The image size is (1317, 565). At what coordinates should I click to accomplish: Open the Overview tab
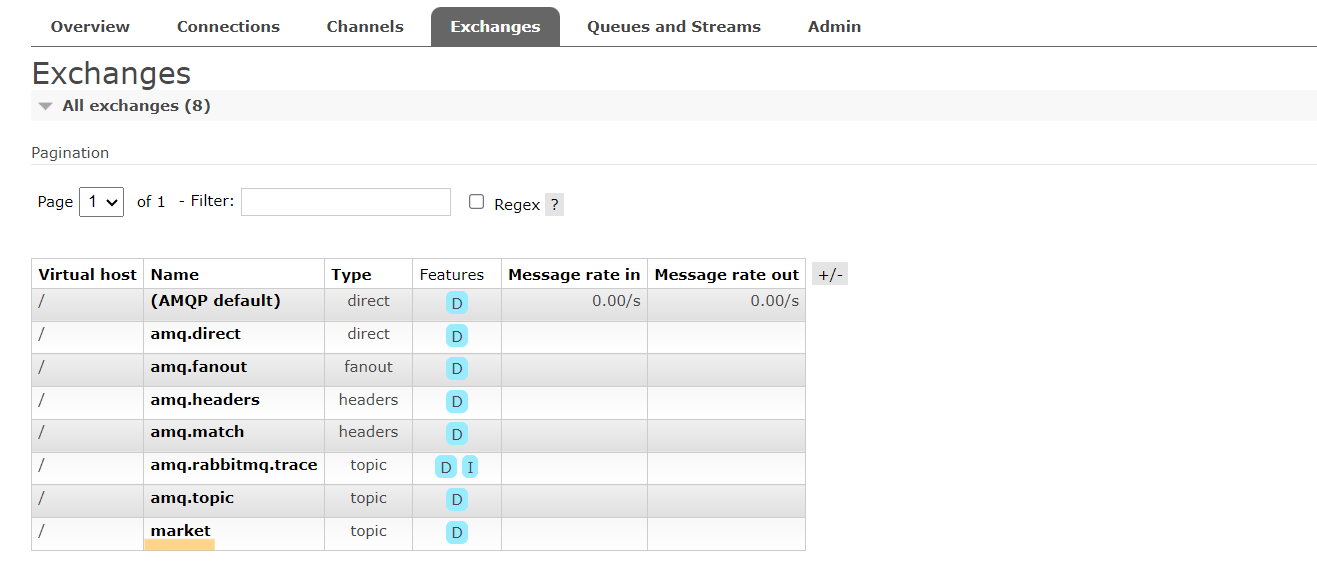pos(90,27)
